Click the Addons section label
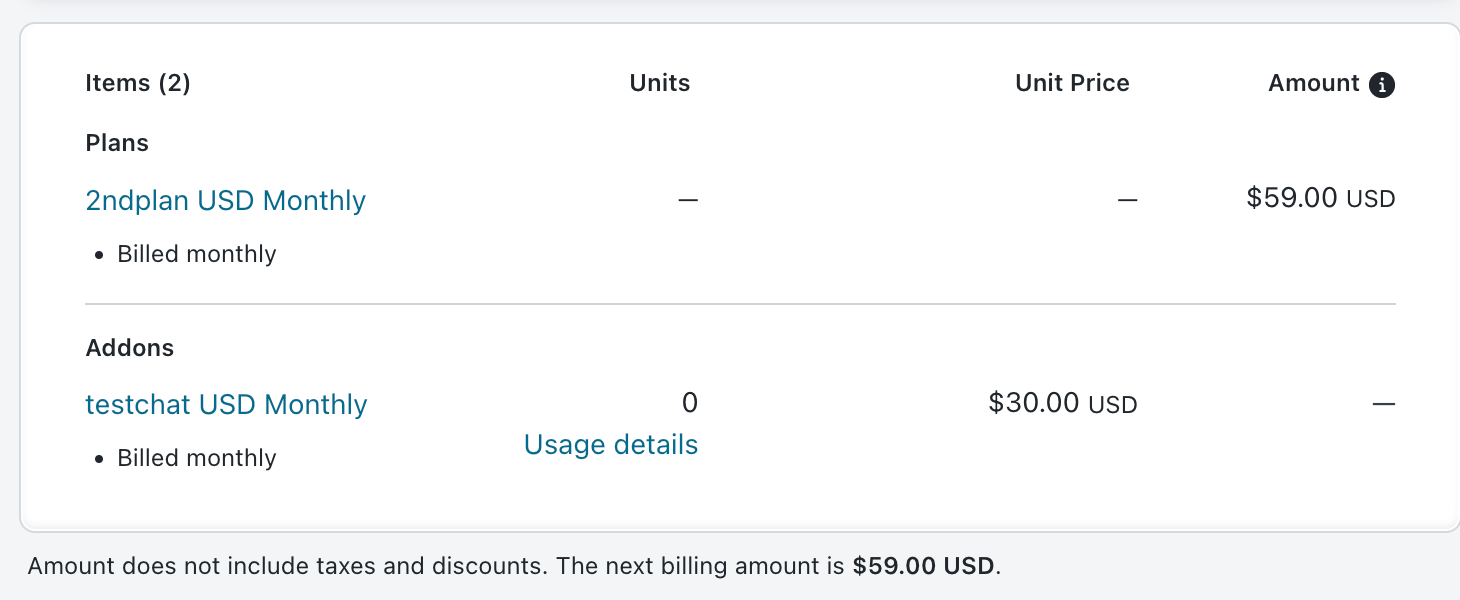Image resolution: width=1460 pixels, height=600 pixels. coord(130,348)
